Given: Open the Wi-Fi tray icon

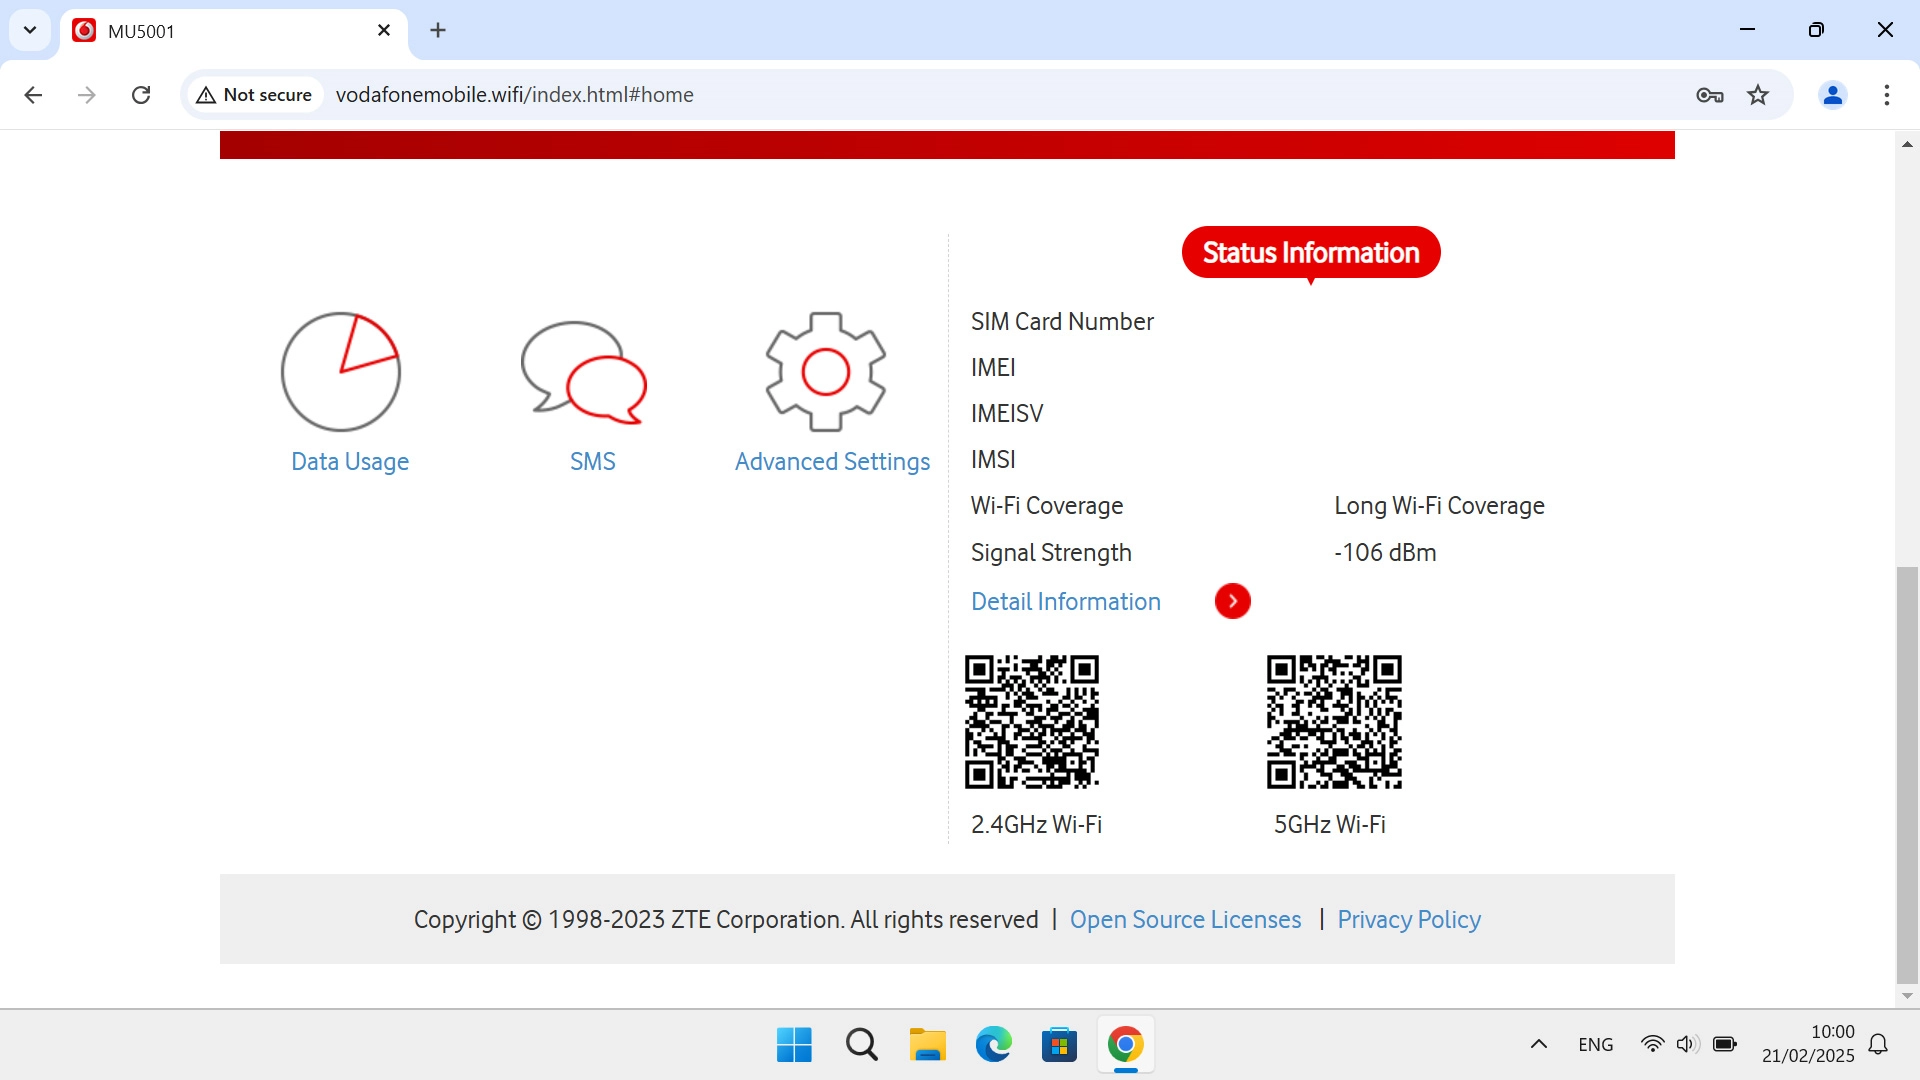Looking at the screenshot, I should pos(1653,1043).
